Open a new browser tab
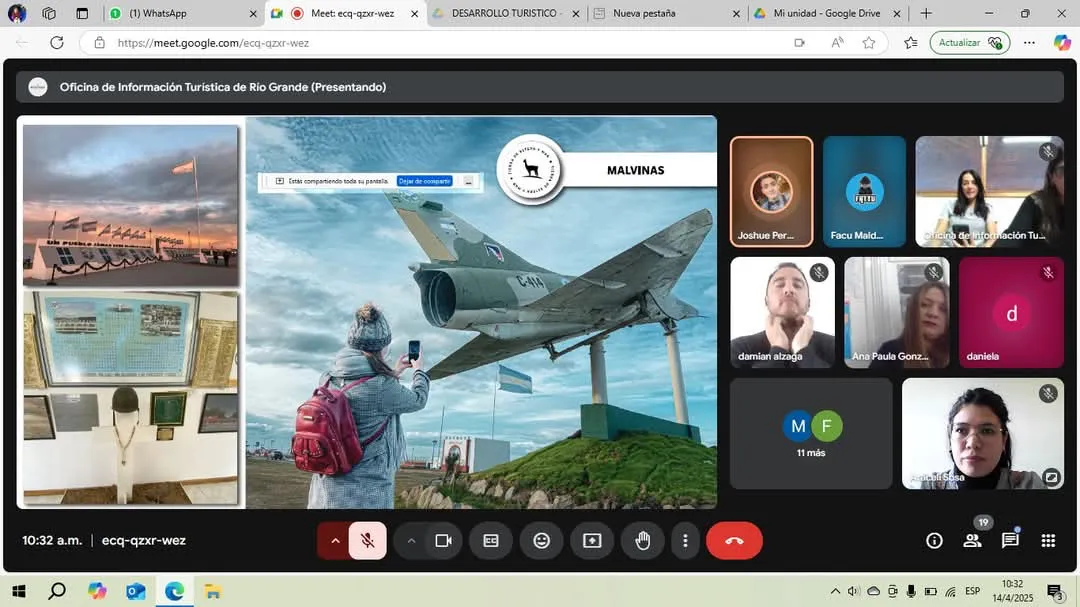Image resolution: width=1080 pixels, height=607 pixels. pyautogui.click(x=926, y=13)
